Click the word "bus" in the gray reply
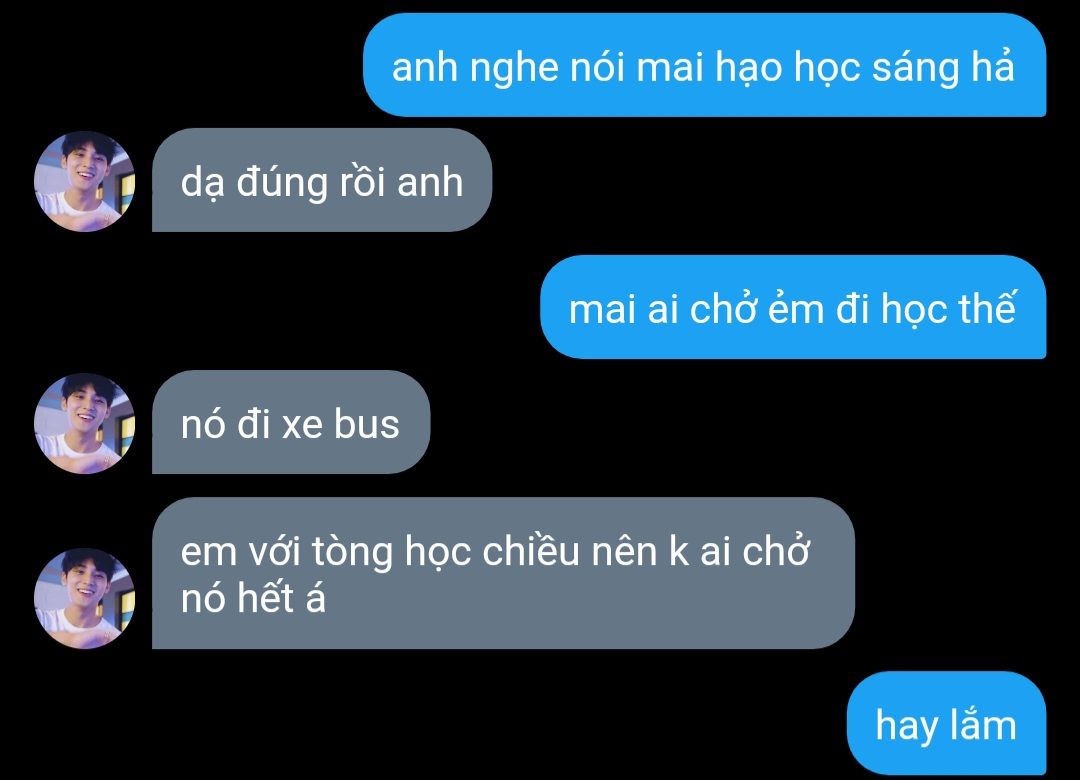Image resolution: width=1080 pixels, height=780 pixels. coord(366,424)
